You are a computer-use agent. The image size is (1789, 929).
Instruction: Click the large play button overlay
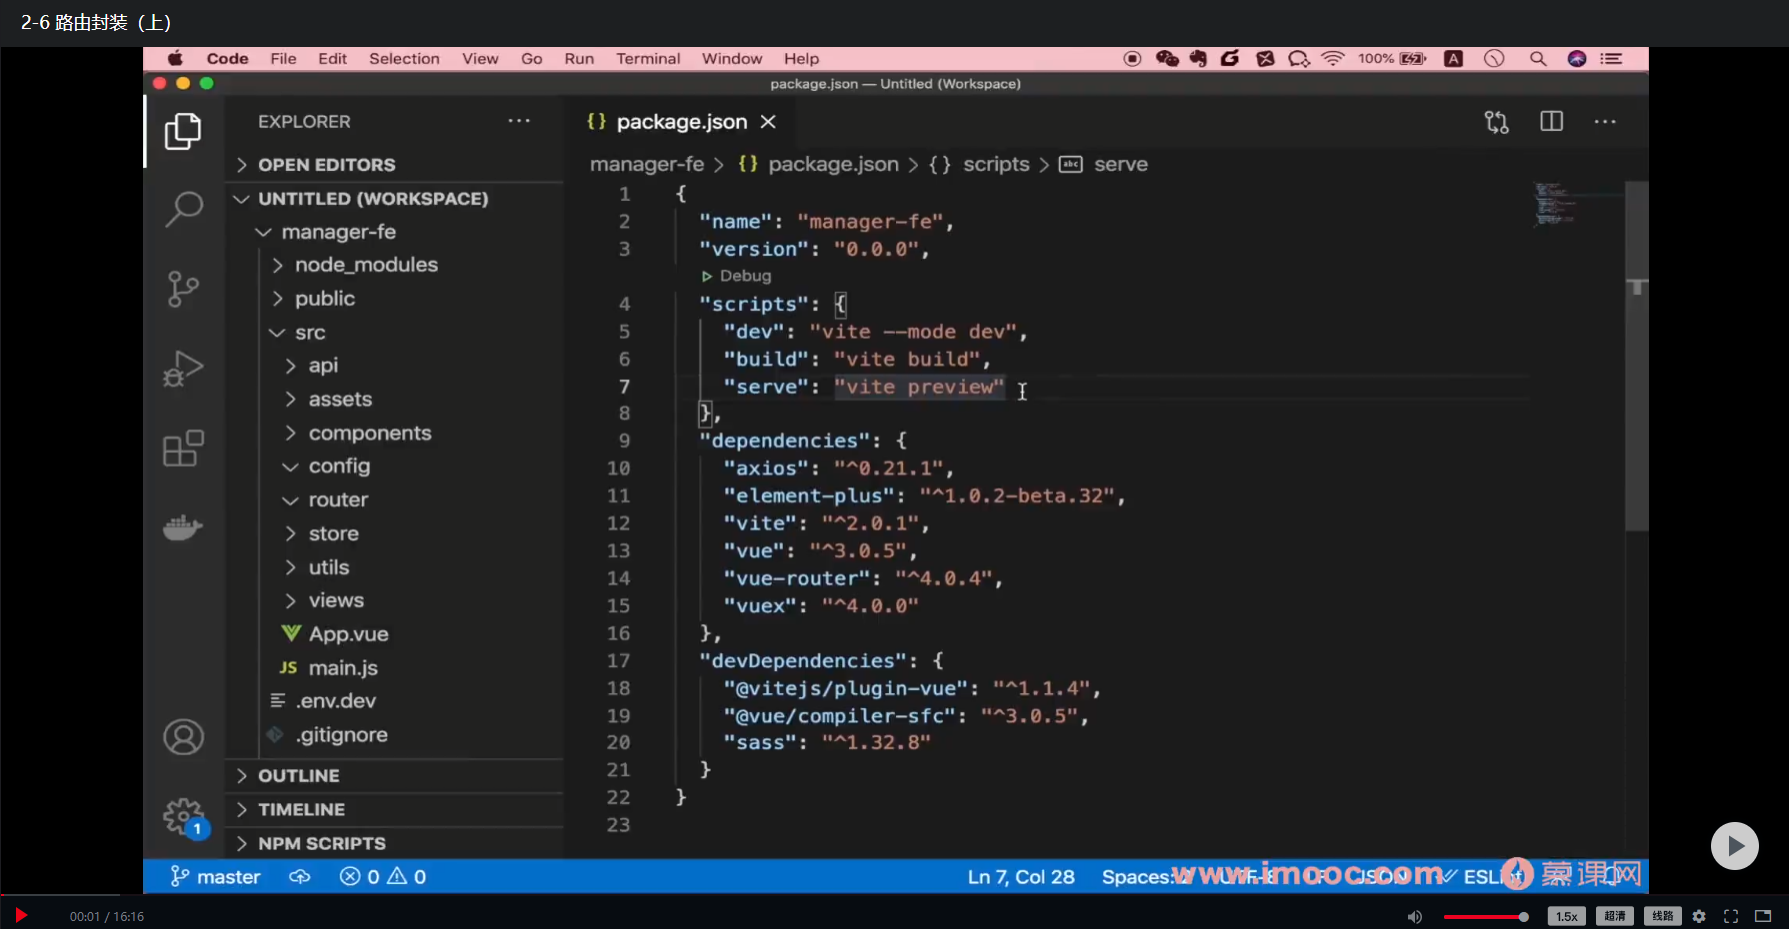coord(1735,846)
